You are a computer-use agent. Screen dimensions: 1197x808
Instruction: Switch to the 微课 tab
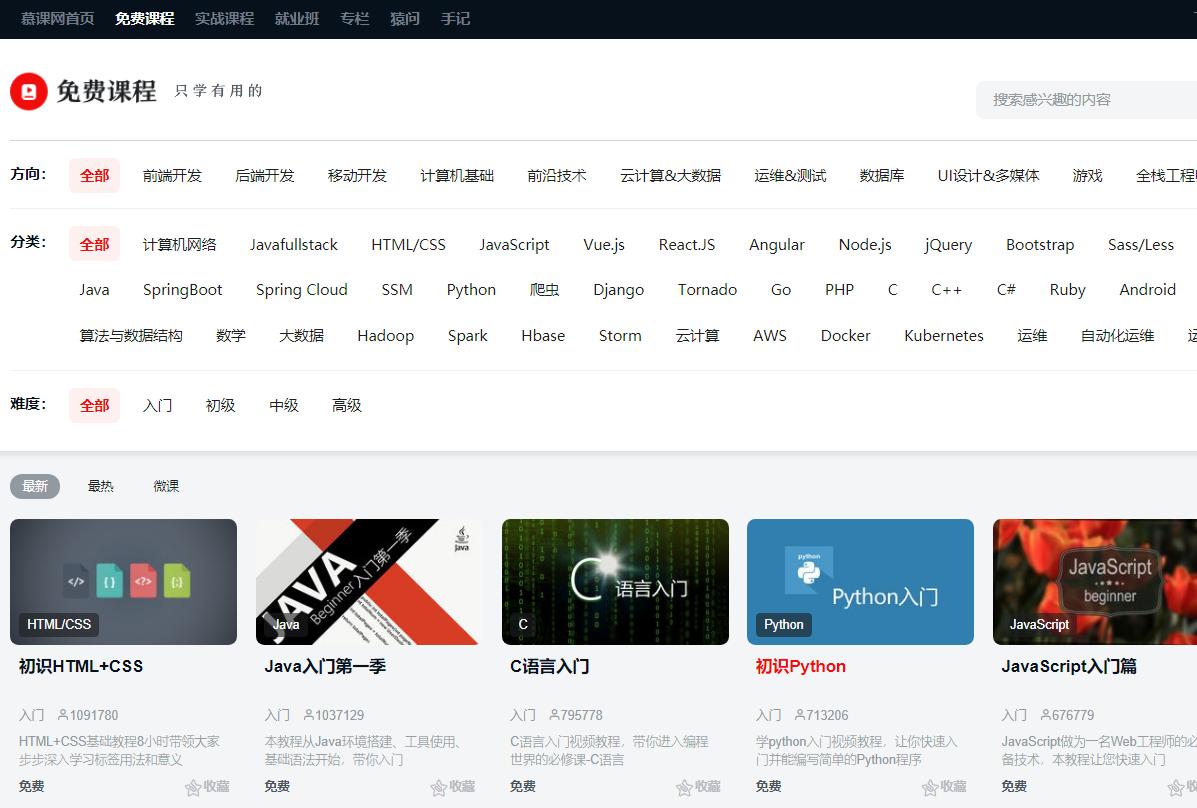166,486
